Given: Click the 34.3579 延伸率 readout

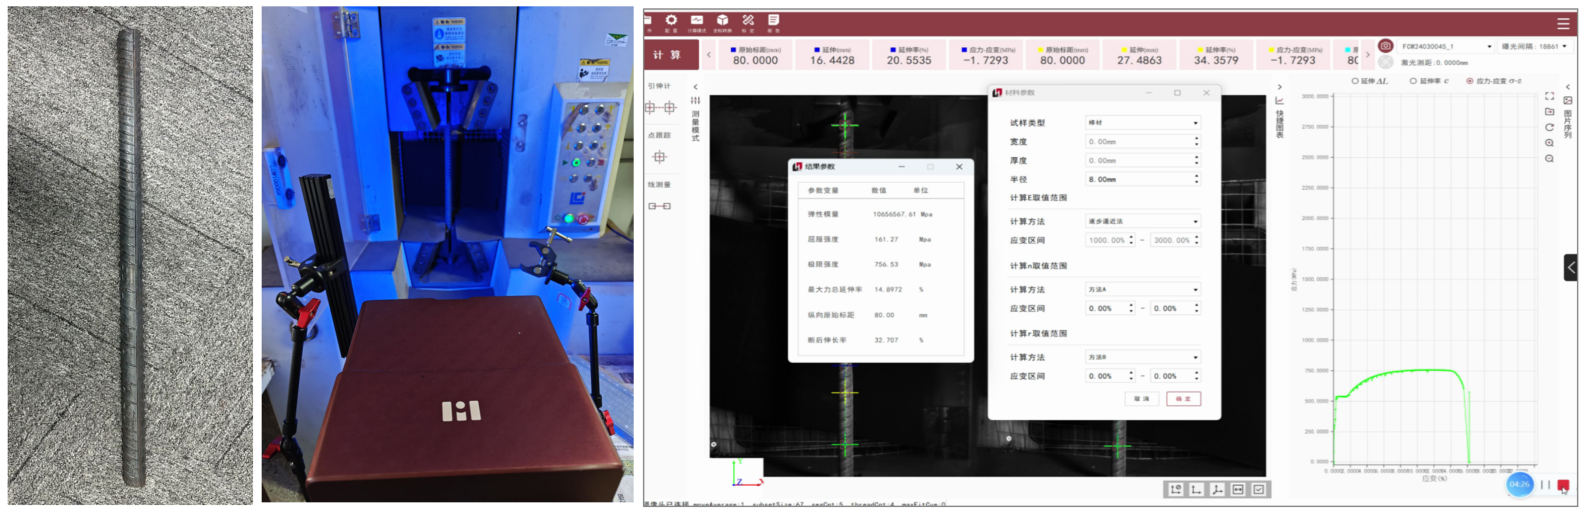Looking at the screenshot, I should (x=1215, y=55).
